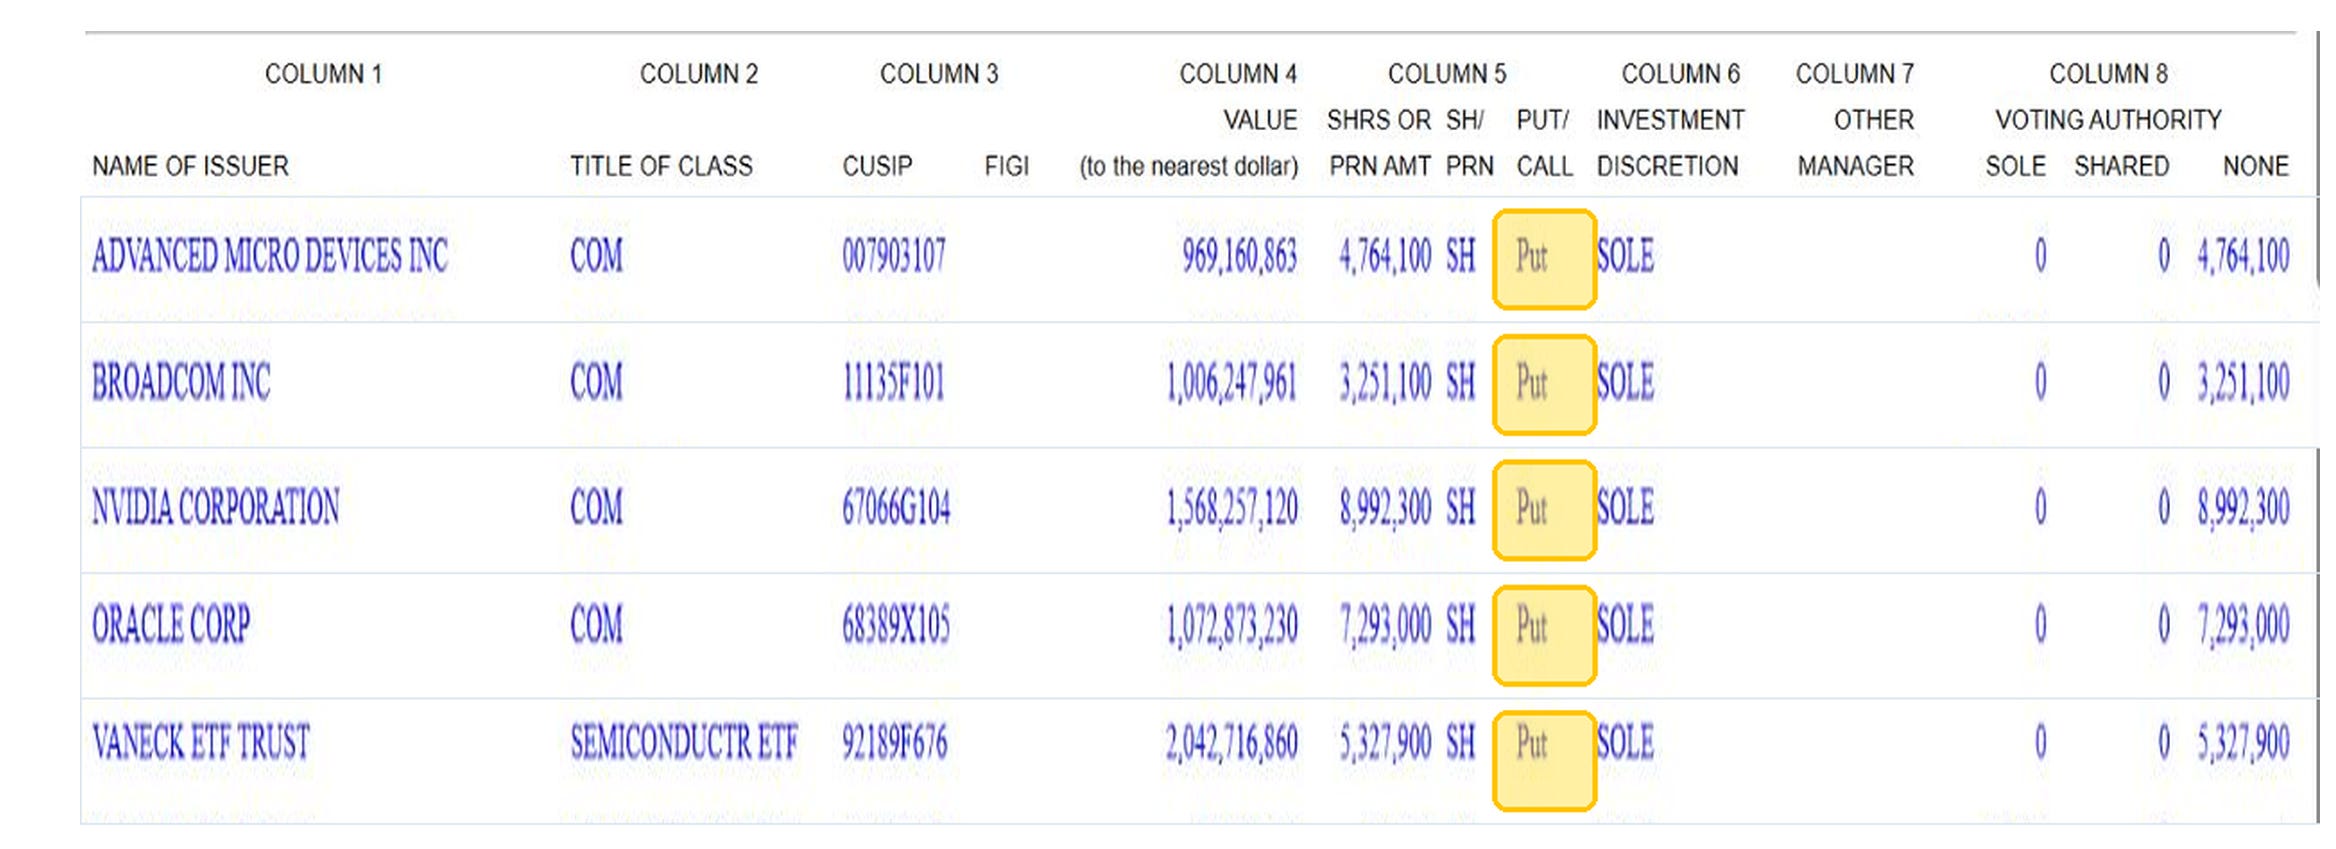The height and width of the screenshot is (849, 2336).
Task: Select the value 1,568,257,120
Action: pyautogui.click(x=1232, y=507)
